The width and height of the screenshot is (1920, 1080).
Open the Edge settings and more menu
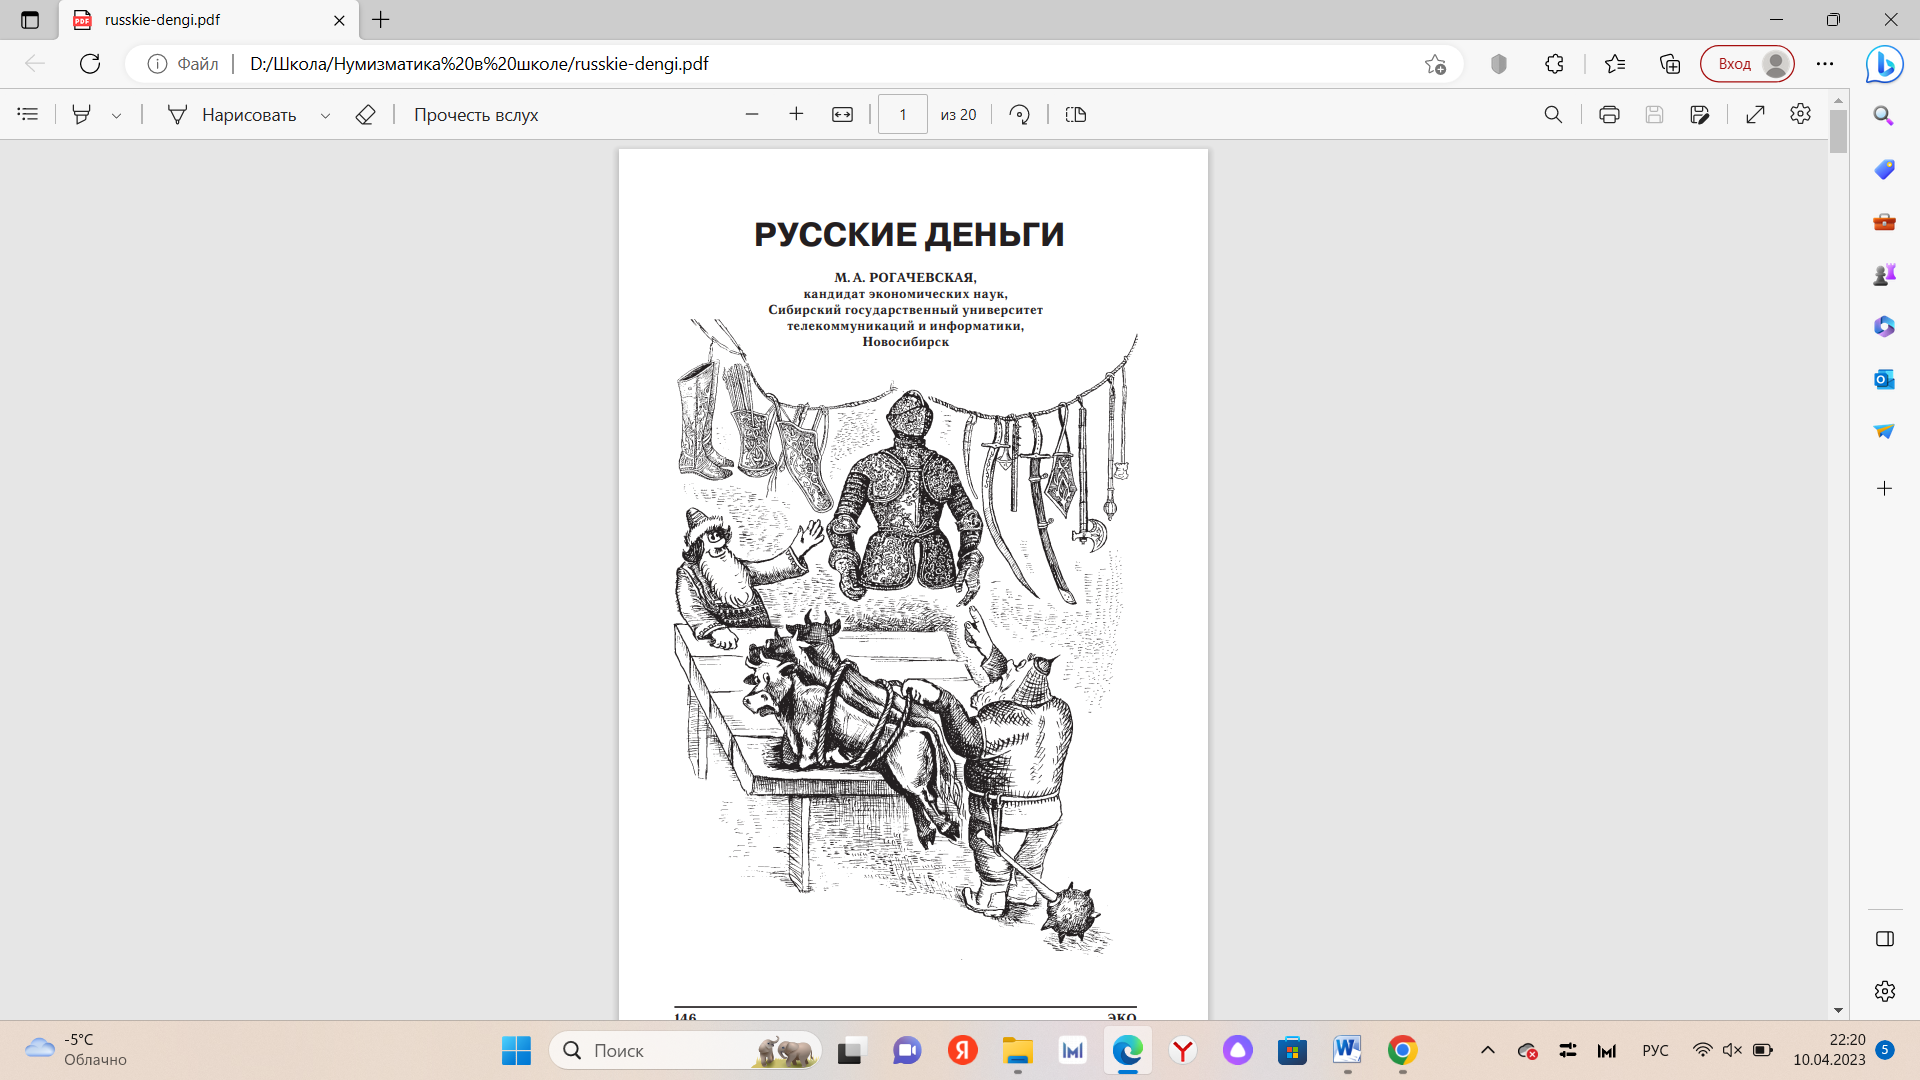click(x=1825, y=64)
